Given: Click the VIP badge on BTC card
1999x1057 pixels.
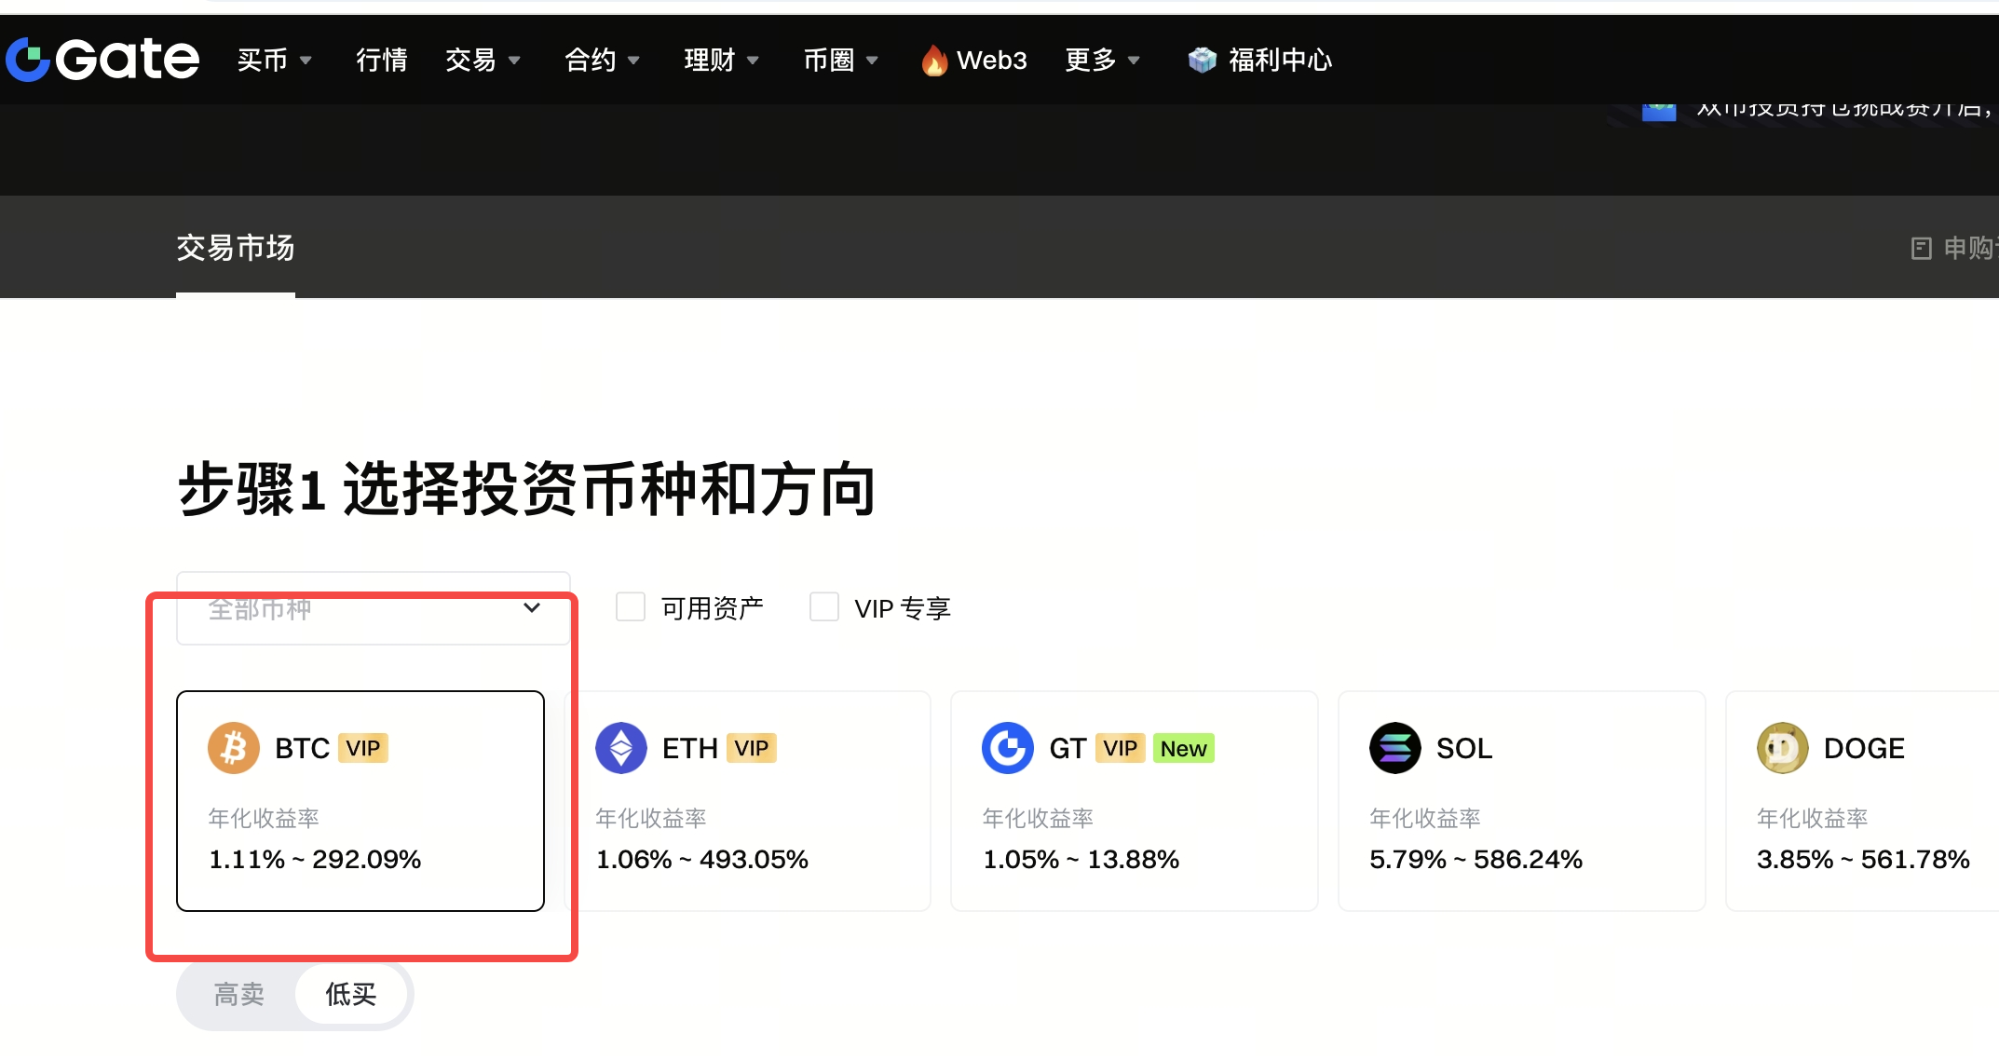Looking at the screenshot, I should 363,748.
